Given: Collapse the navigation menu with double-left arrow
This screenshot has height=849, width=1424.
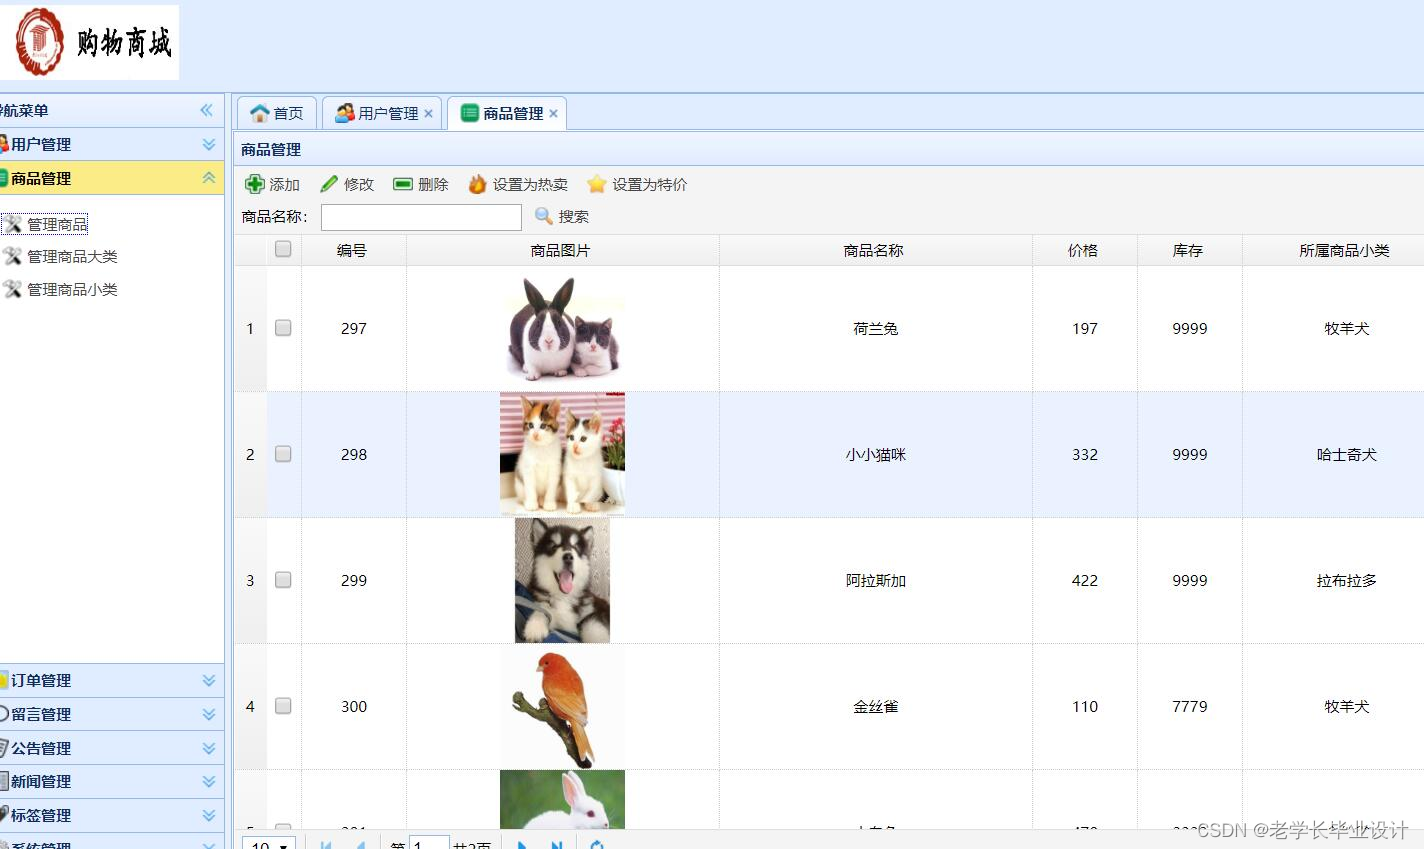Looking at the screenshot, I should 206,110.
